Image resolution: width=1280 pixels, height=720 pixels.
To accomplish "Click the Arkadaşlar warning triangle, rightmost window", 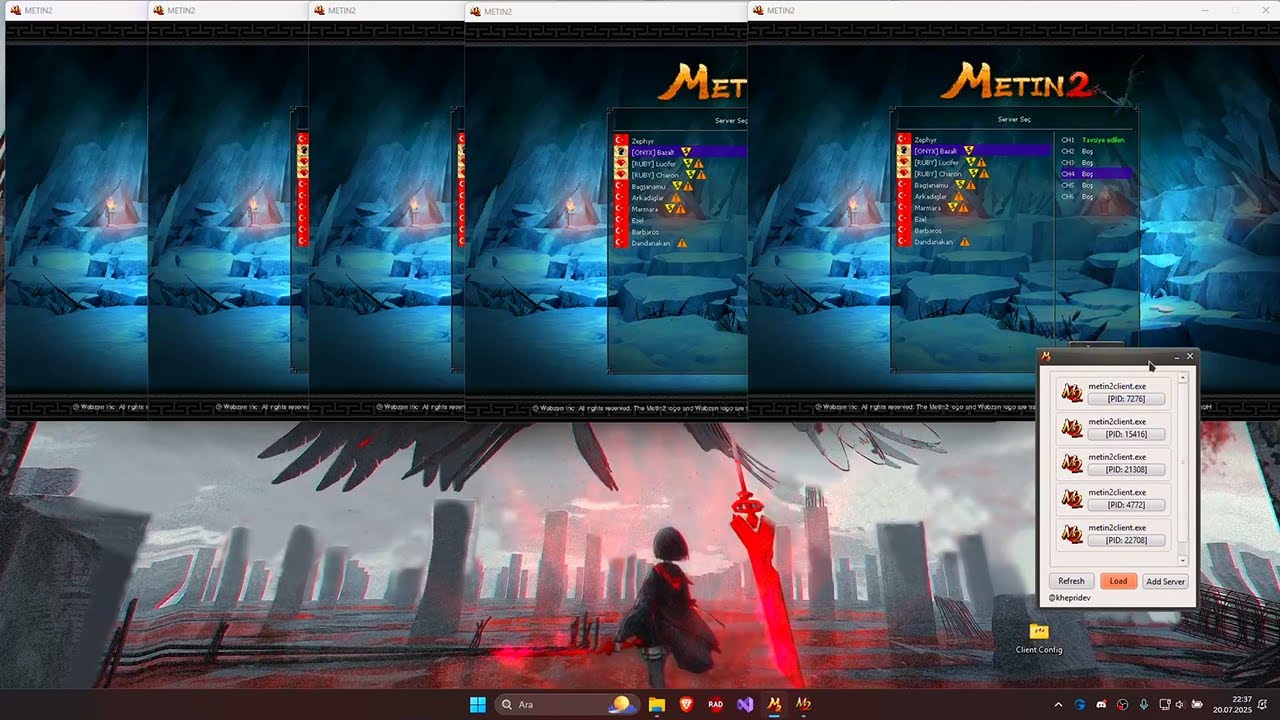I will pos(958,196).
